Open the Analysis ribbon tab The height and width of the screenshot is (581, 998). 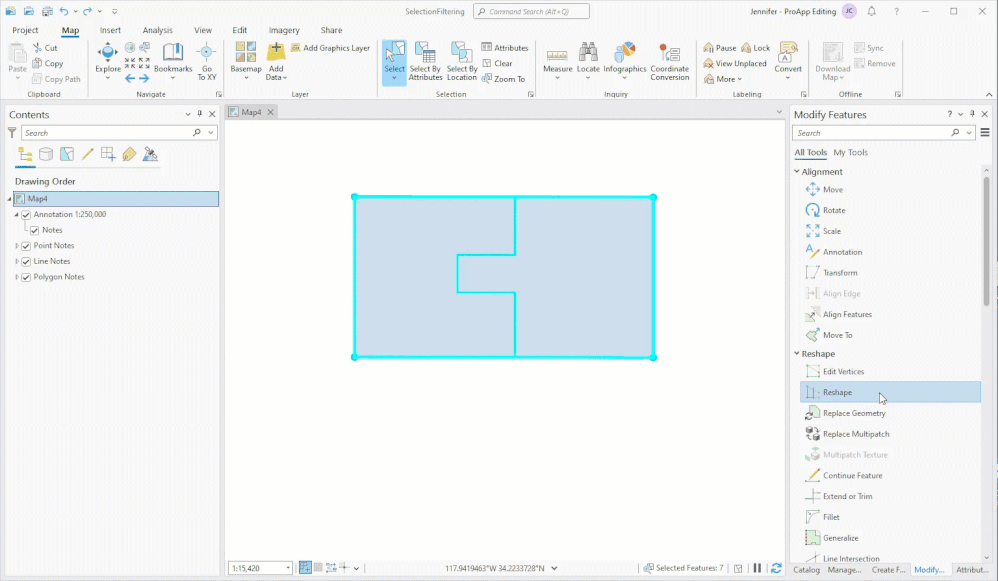[157, 30]
